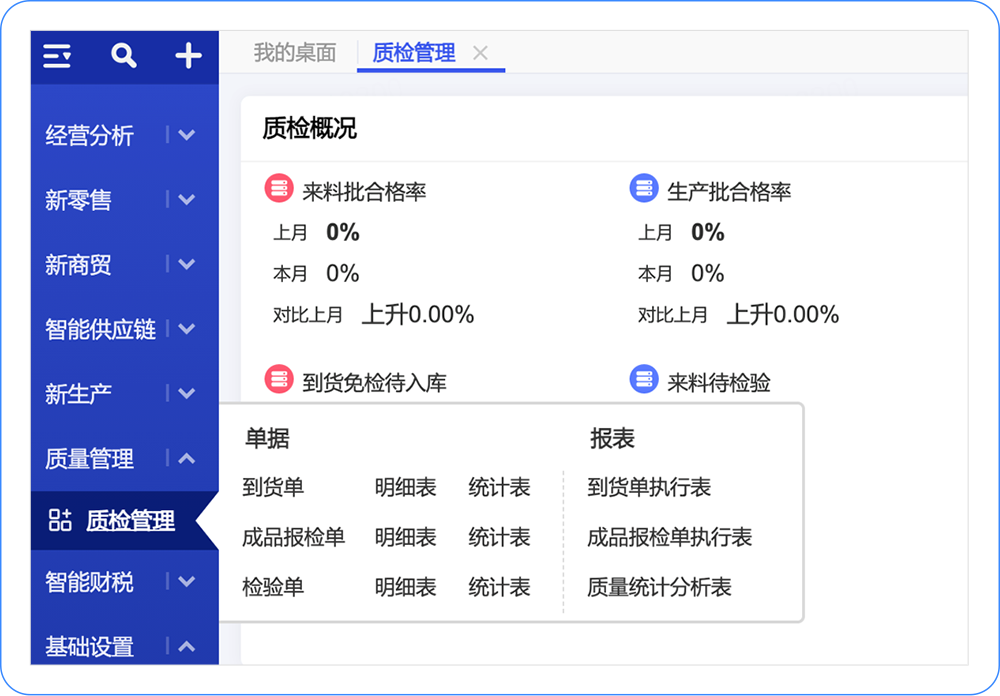Click the 来料批合格率 title text

[x=364, y=191]
